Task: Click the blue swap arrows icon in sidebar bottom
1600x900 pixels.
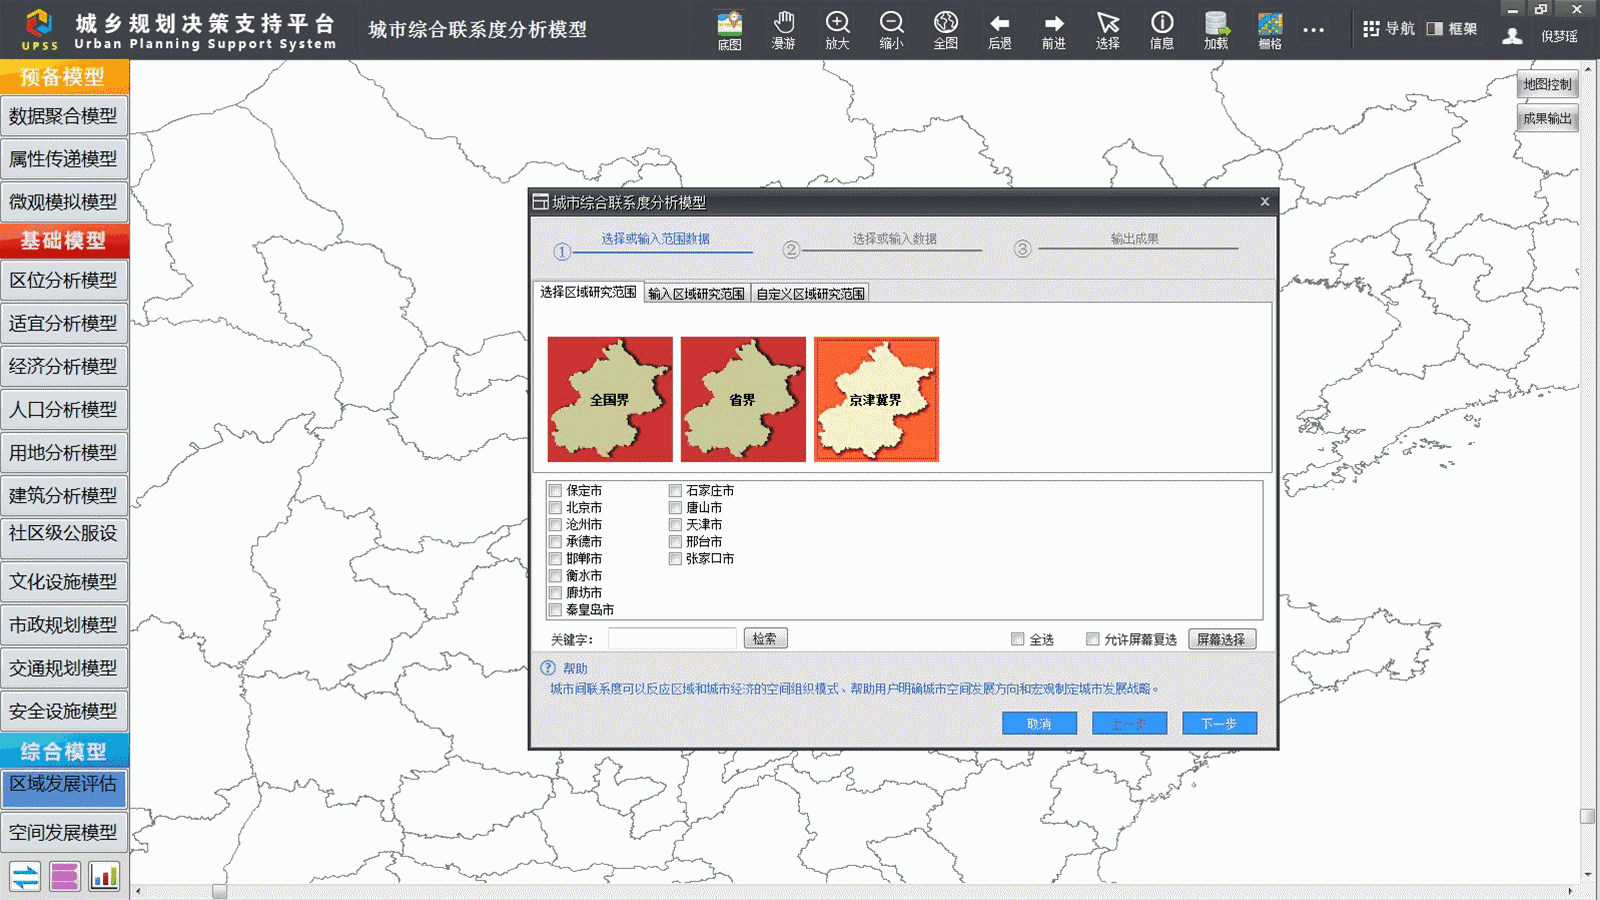Action: [25, 877]
